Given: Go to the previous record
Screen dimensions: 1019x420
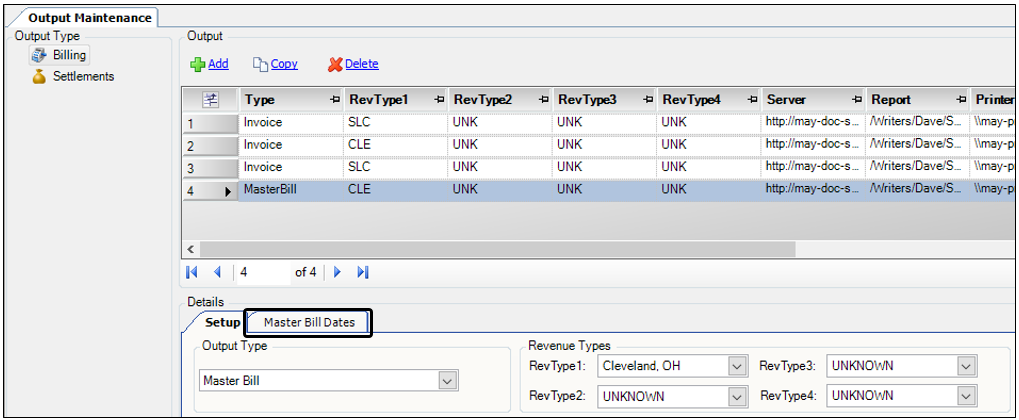Looking at the screenshot, I should coord(217,272).
